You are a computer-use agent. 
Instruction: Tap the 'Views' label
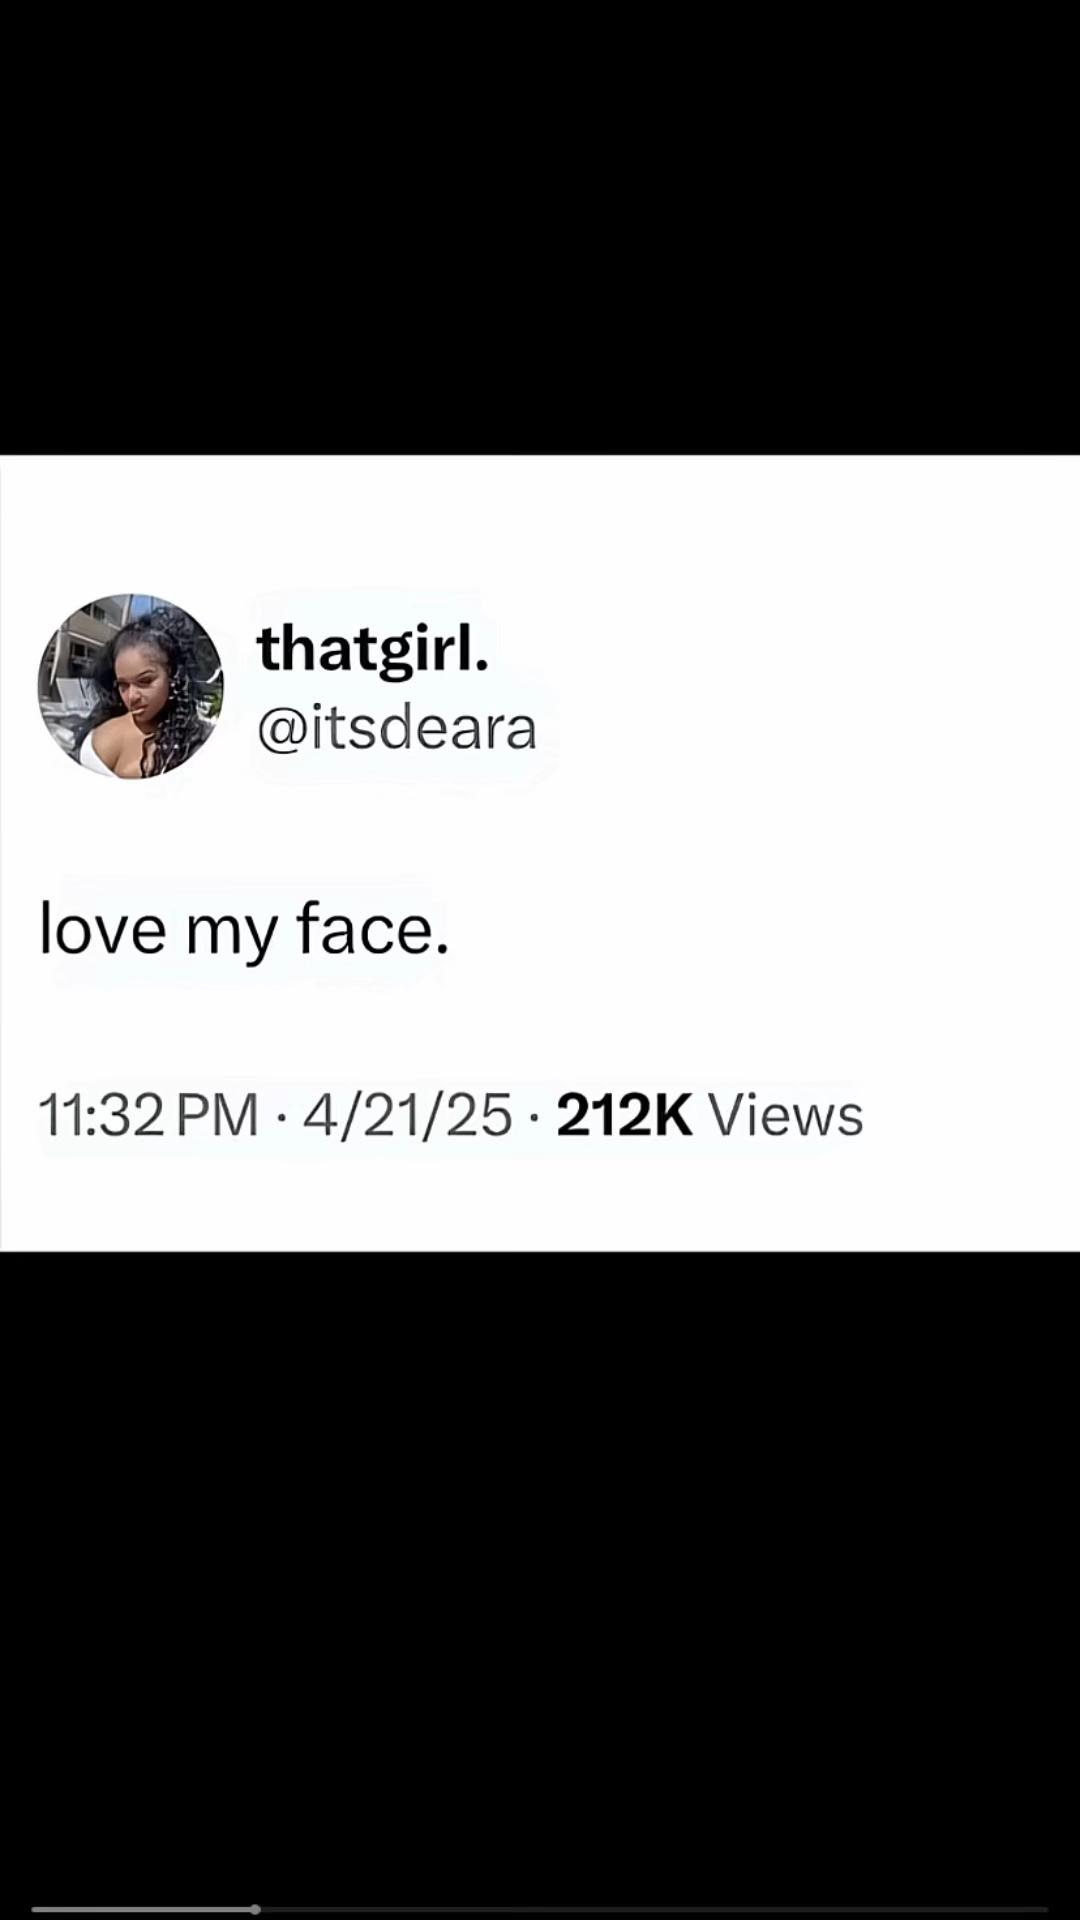coord(785,1115)
